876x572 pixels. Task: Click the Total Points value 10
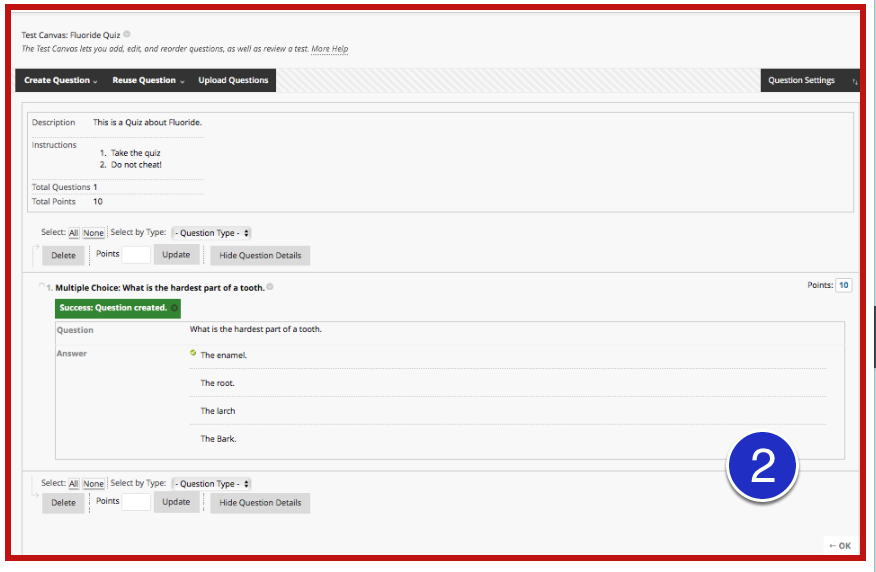click(98, 202)
